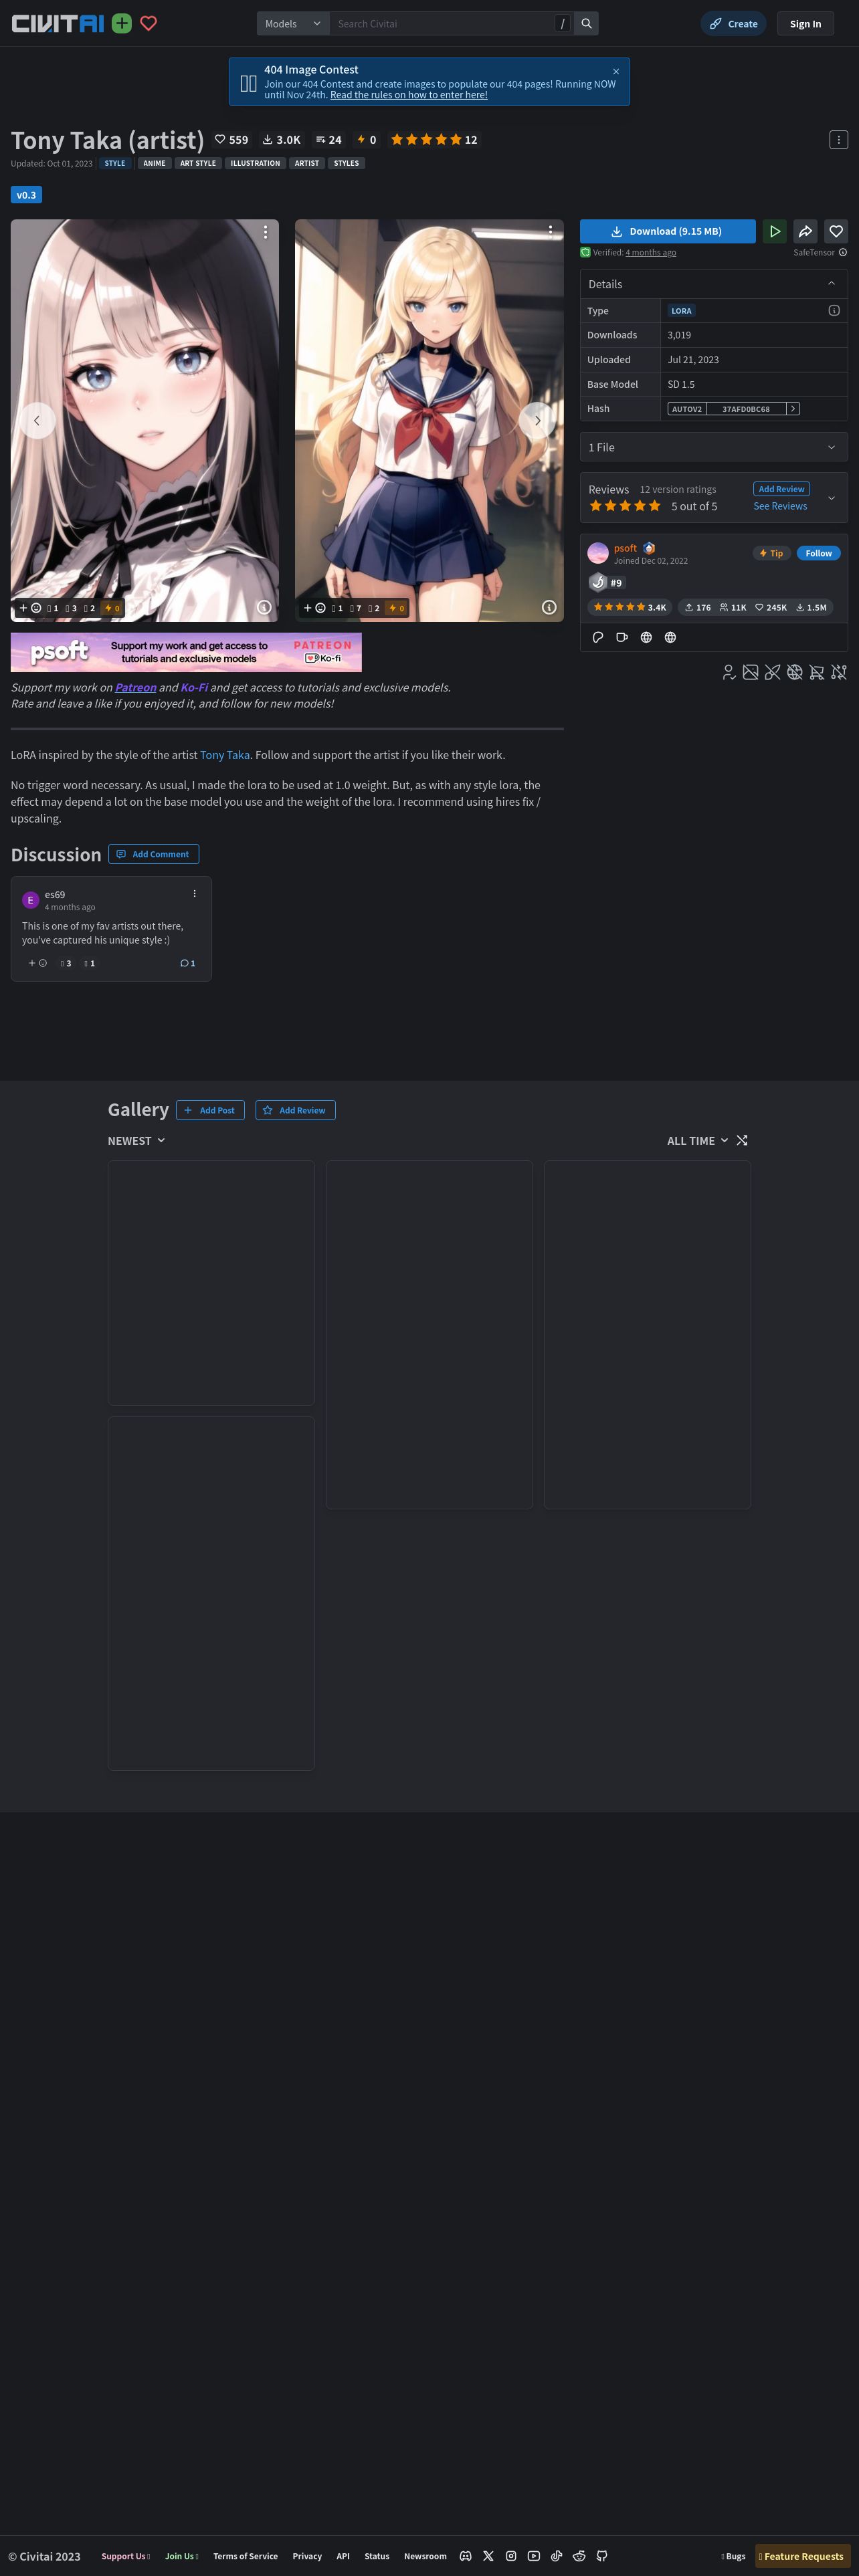The height and width of the screenshot is (2576, 859).
Task: Open three-dot menu on es69 comment
Action: click(194, 894)
